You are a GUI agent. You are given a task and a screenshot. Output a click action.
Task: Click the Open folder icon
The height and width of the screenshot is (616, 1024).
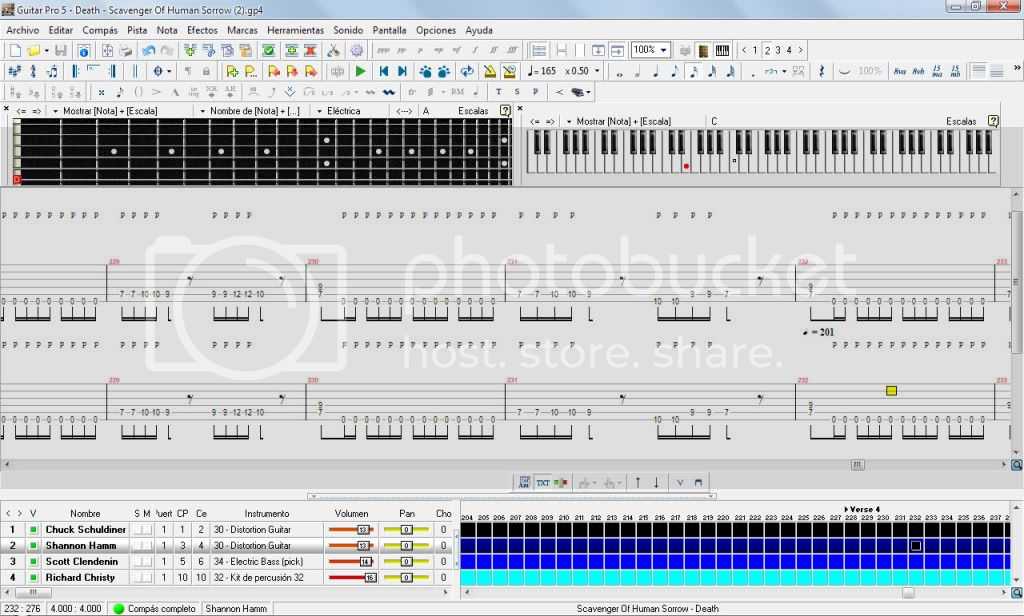33,50
